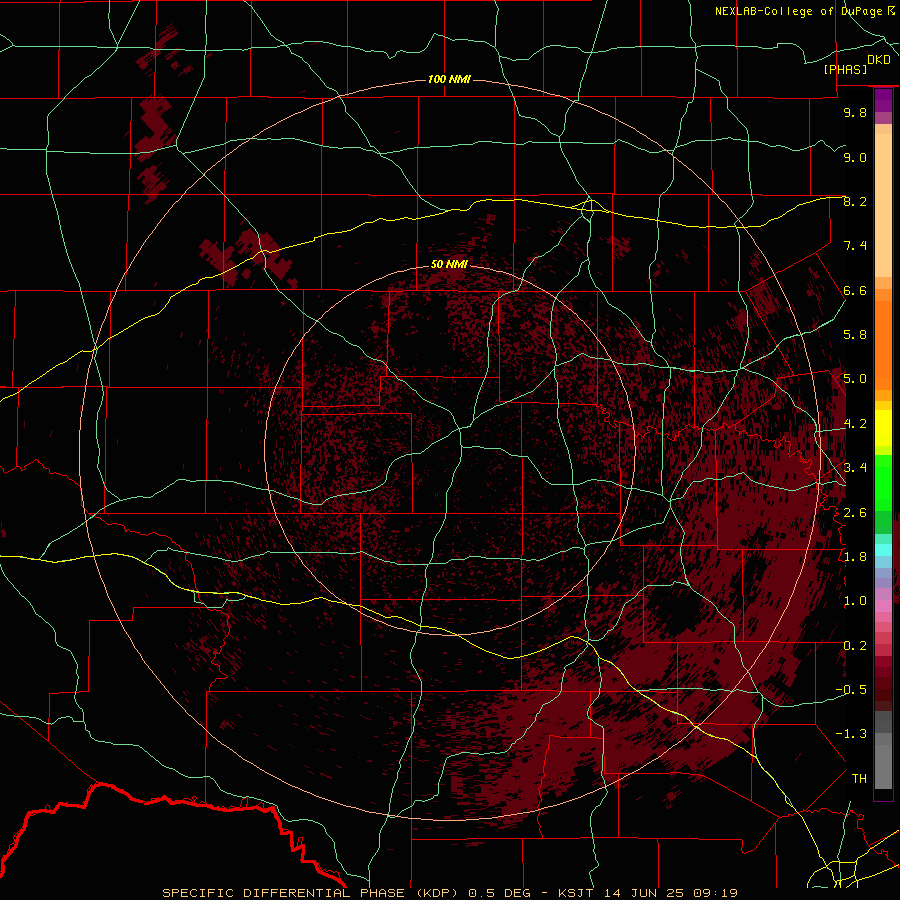Click the 0.2 value on the color scale
This screenshot has width=900, height=900.
coord(855,645)
